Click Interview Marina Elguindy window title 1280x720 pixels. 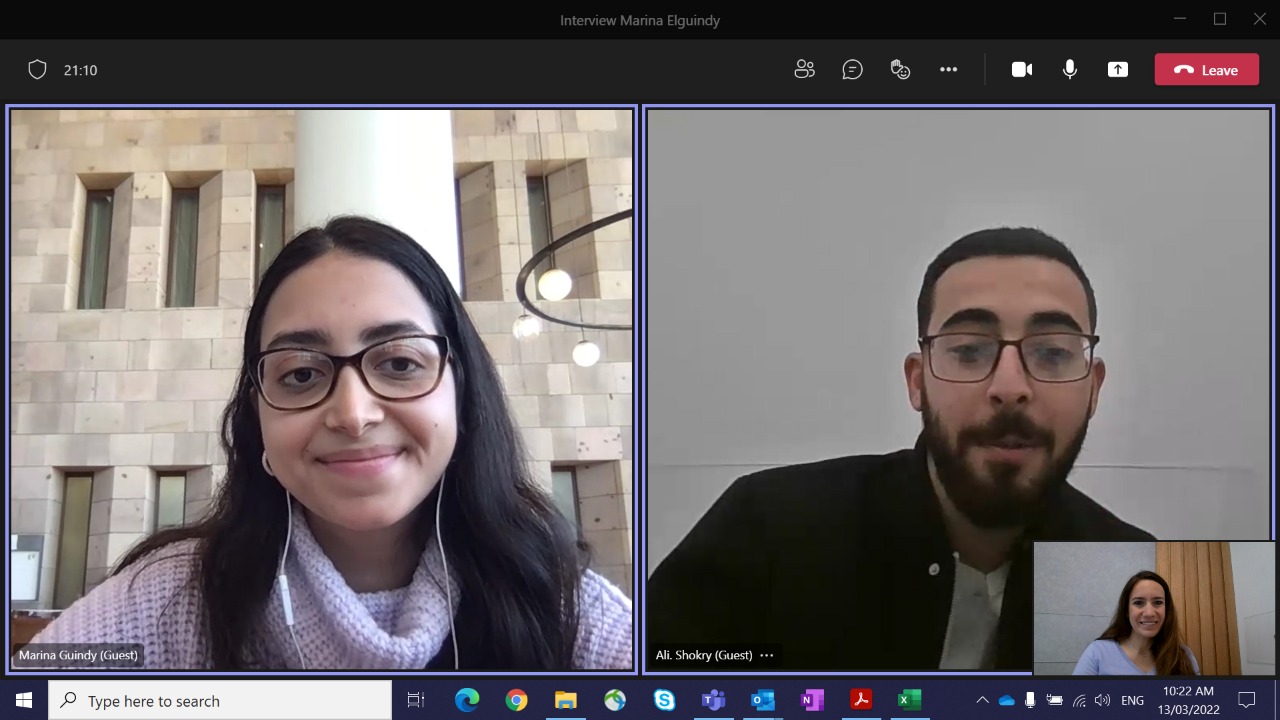640,20
